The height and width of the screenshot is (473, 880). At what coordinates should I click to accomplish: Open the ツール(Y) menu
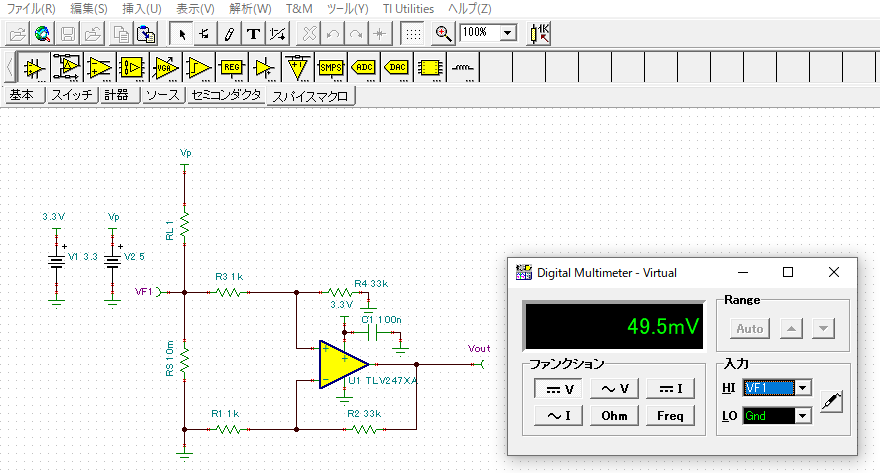tap(347, 9)
